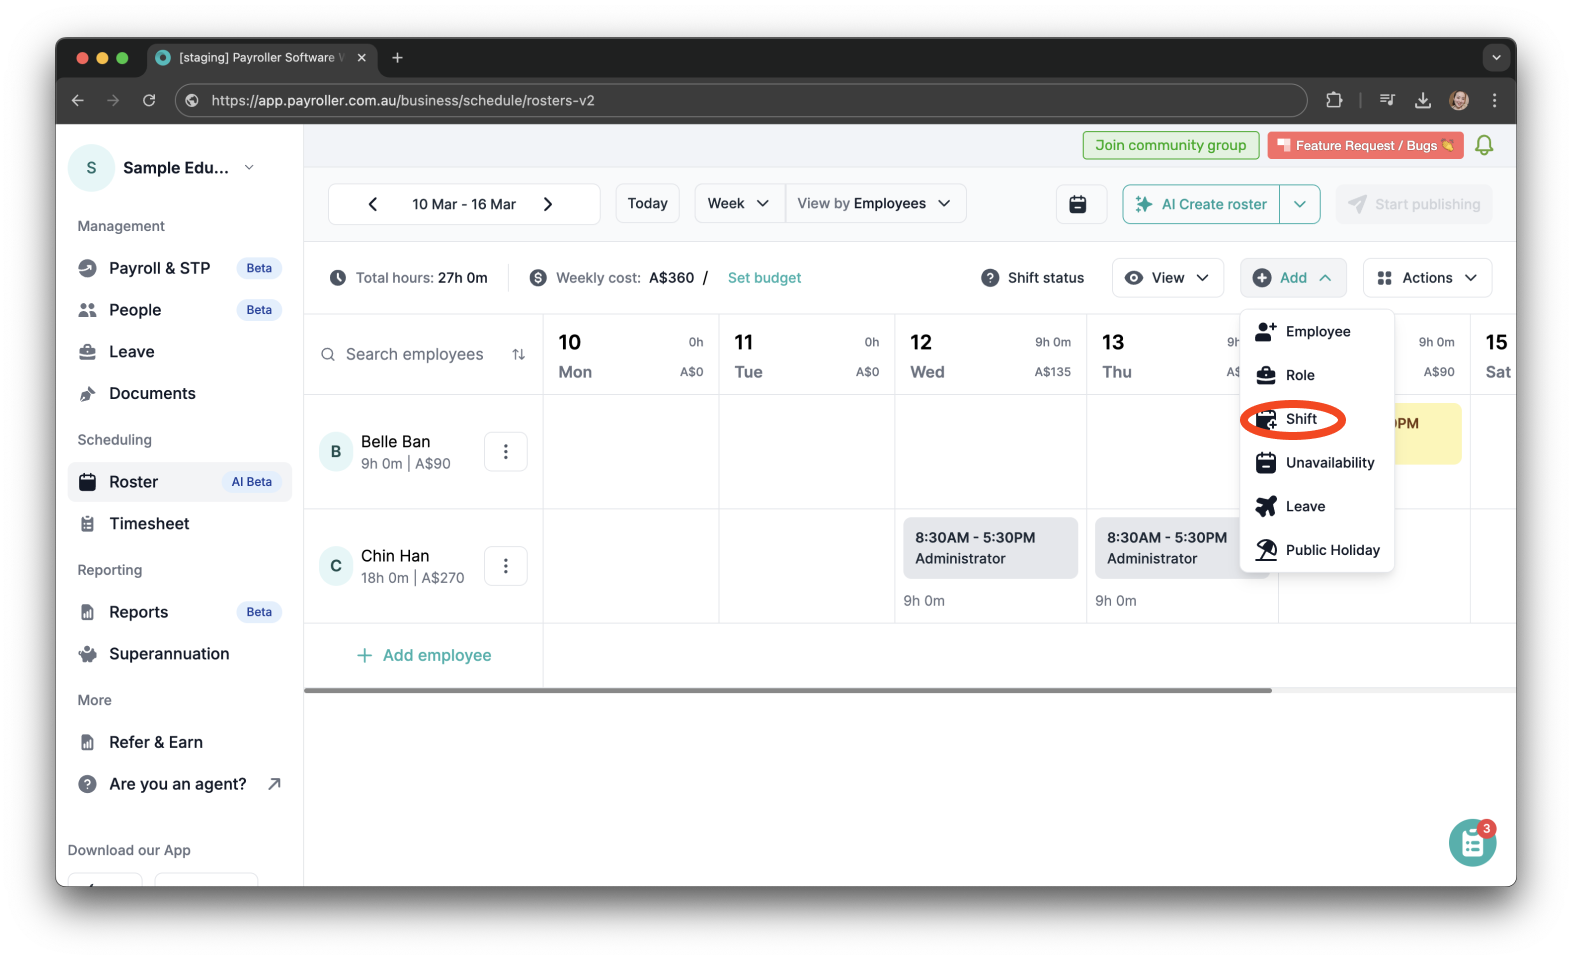Click the Search employees field
Viewport: 1573px width, 960px height.
[x=414, y=355]
